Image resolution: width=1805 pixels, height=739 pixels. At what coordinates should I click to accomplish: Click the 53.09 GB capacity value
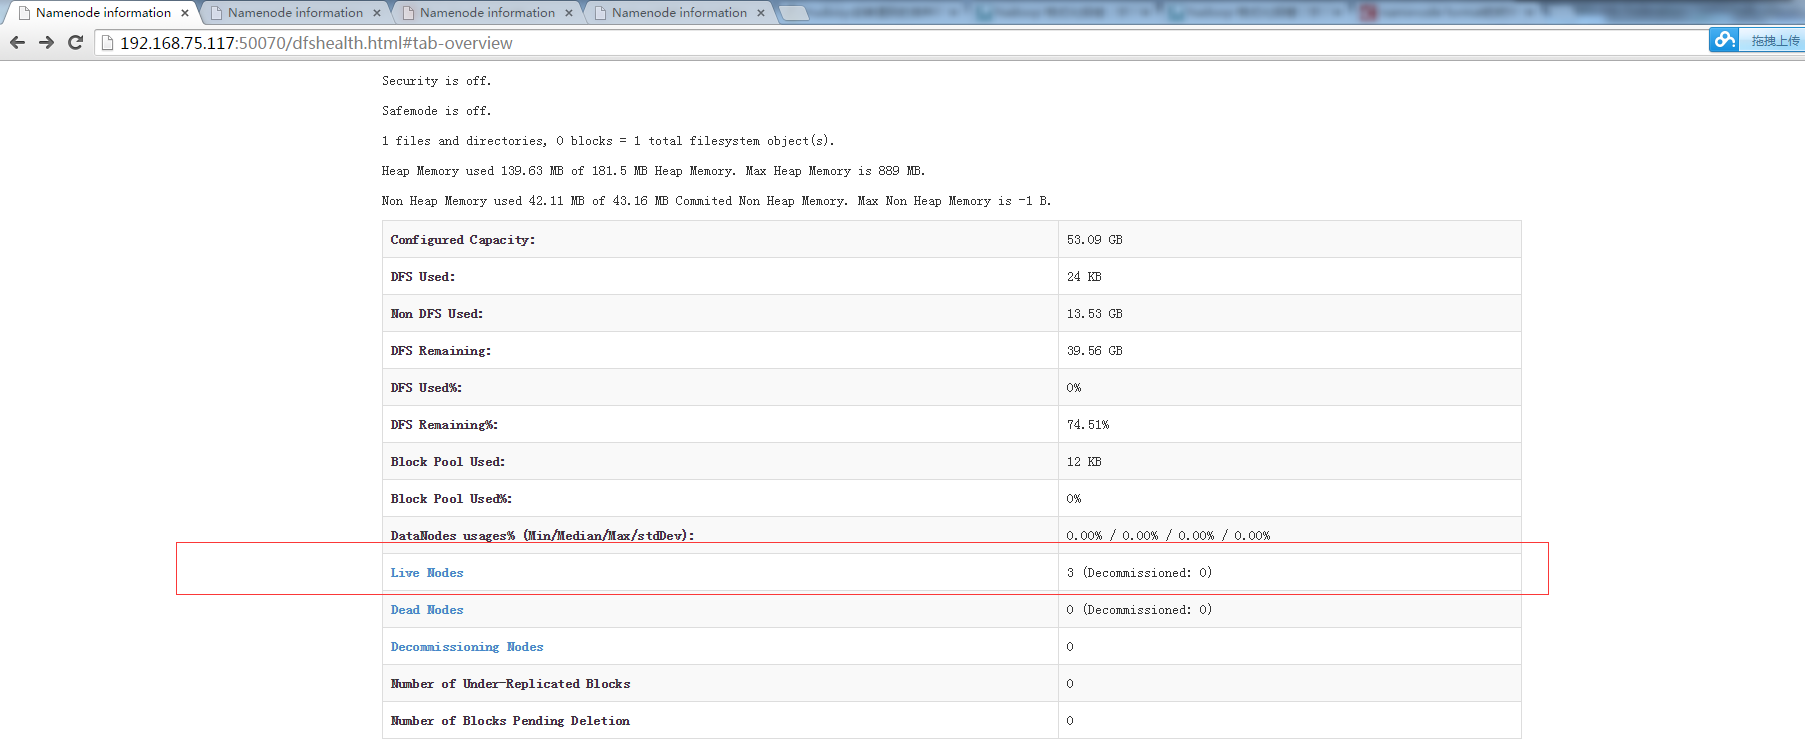[x=1094, y=240]
